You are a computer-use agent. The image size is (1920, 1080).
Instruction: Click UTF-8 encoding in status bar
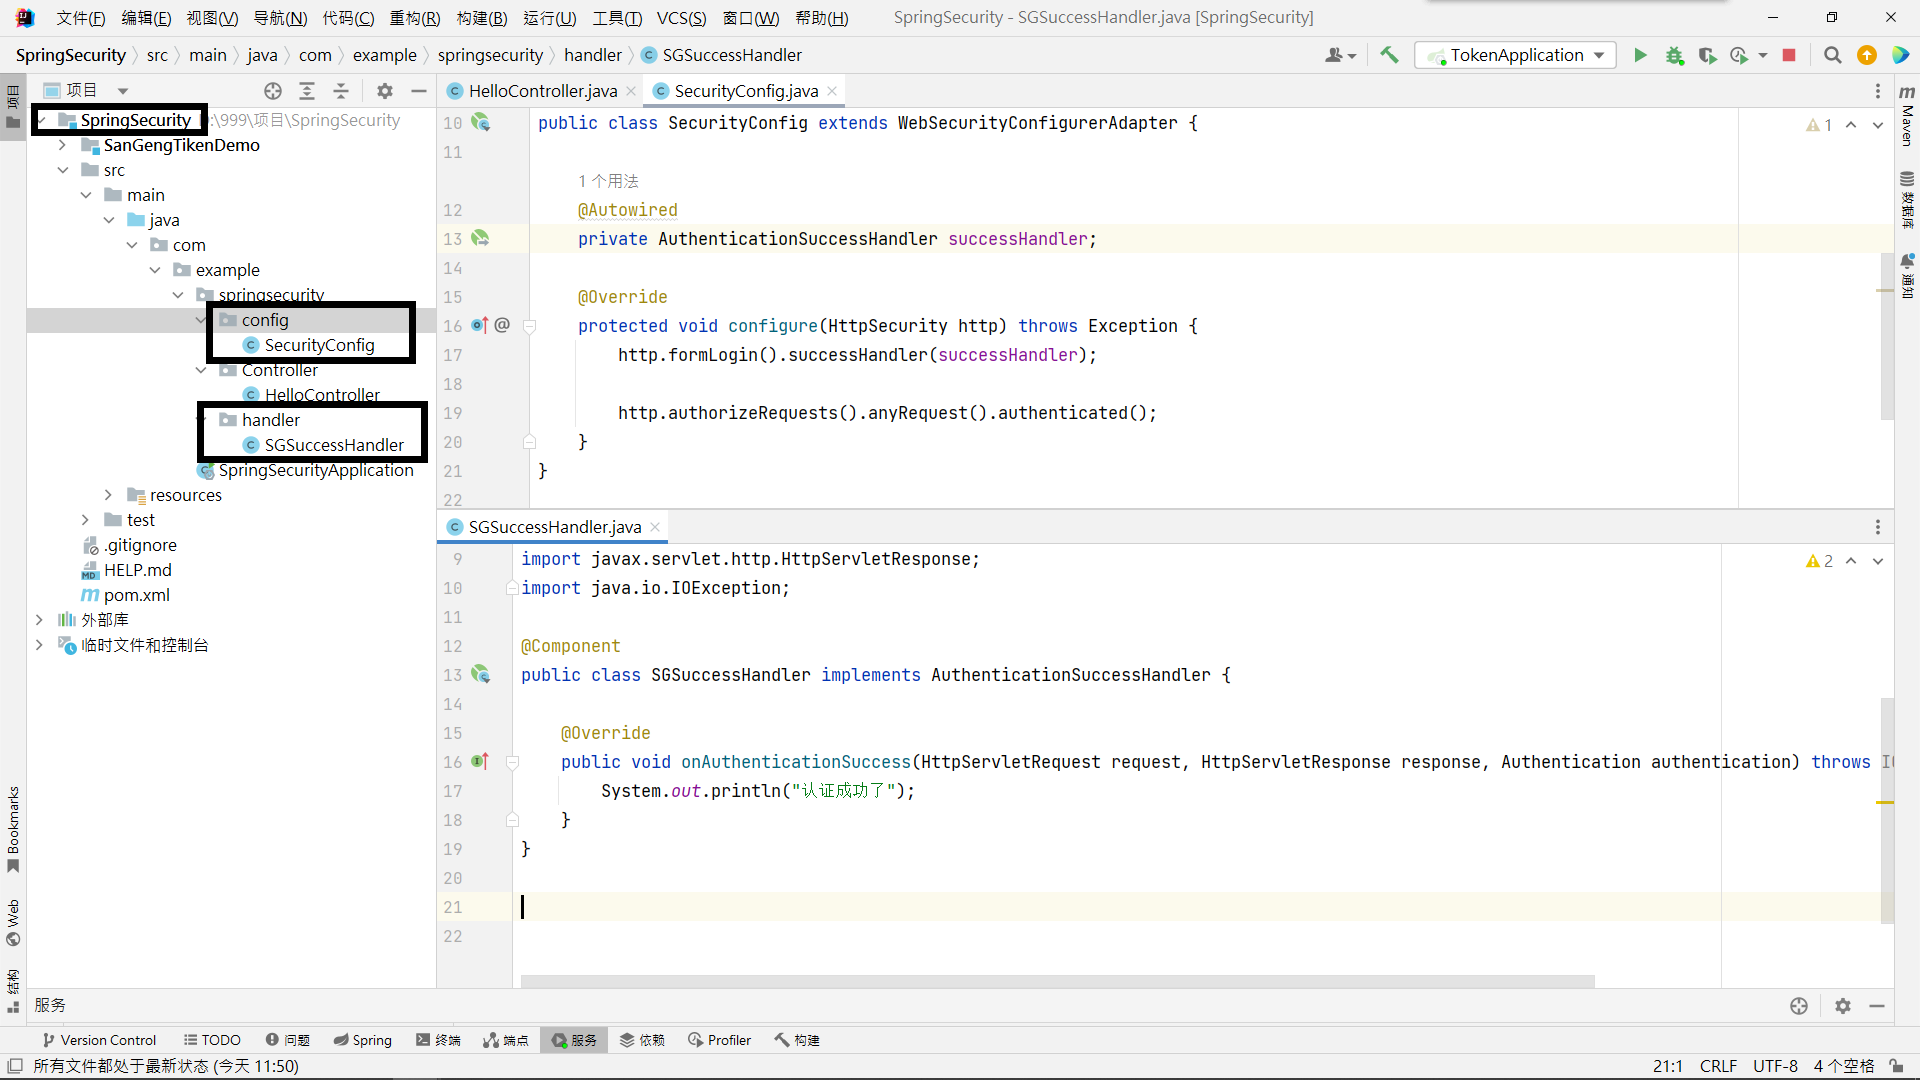tap(1774, 1066)
